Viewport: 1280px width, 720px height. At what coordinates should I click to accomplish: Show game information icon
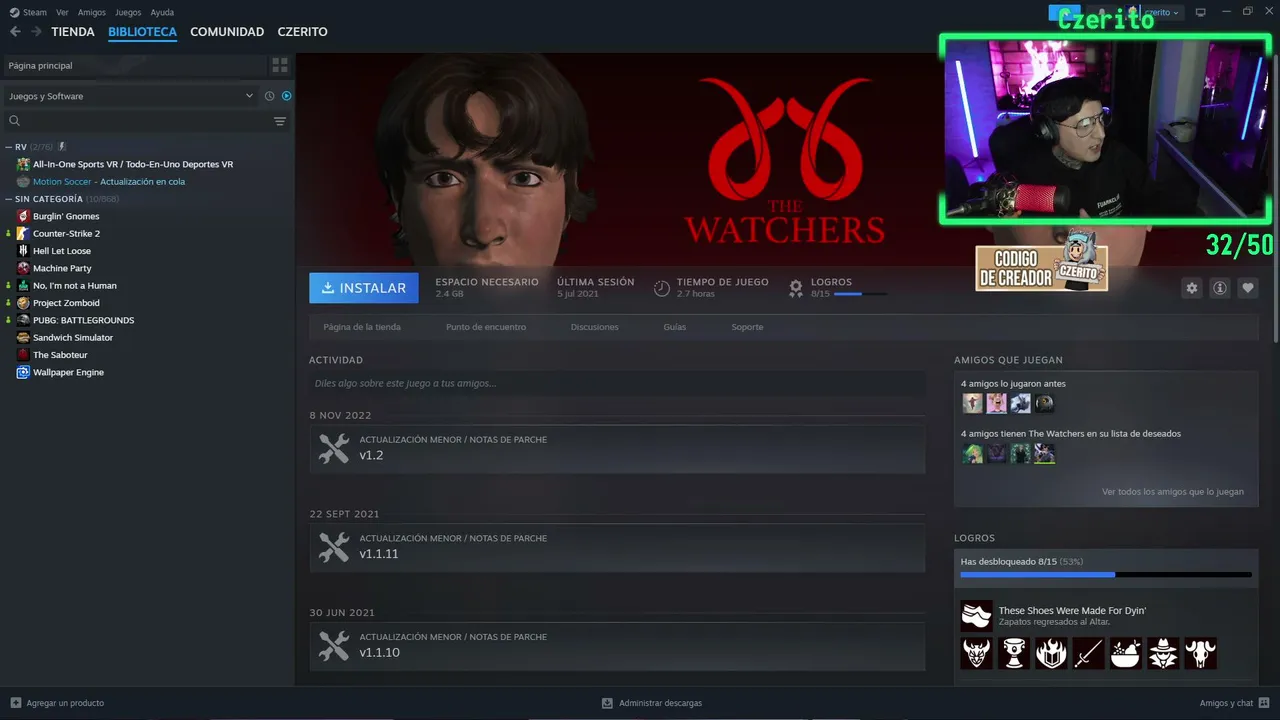point(1220,288)
